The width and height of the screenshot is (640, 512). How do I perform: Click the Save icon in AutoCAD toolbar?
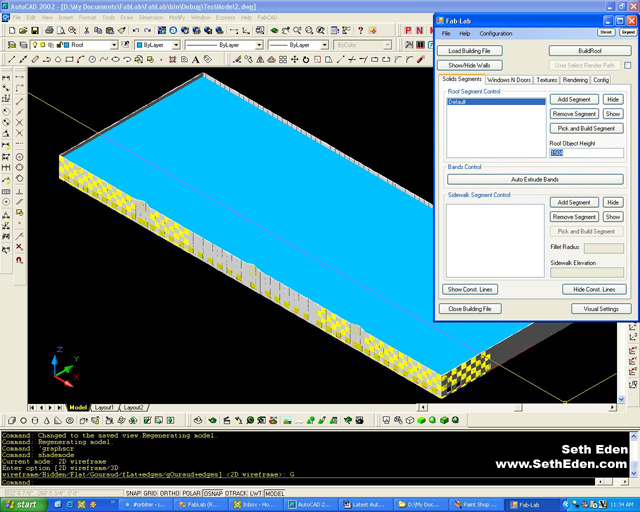pos(35,31)
